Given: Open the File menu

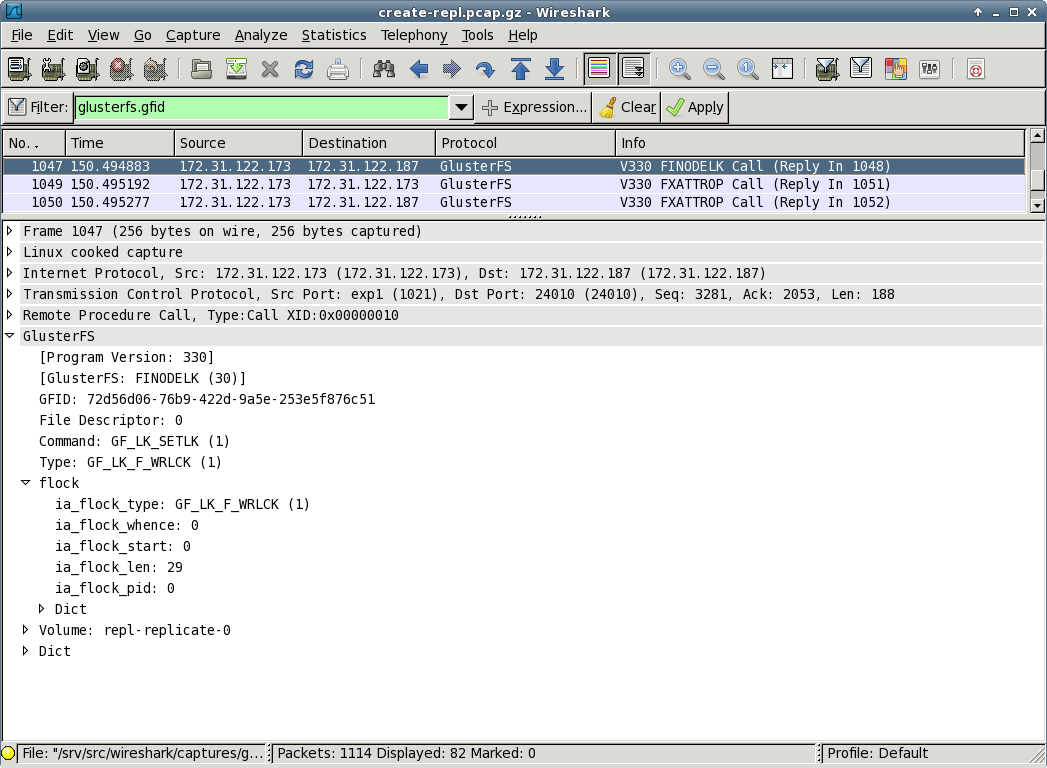Looking at the screenshot, I should [21, 35].
